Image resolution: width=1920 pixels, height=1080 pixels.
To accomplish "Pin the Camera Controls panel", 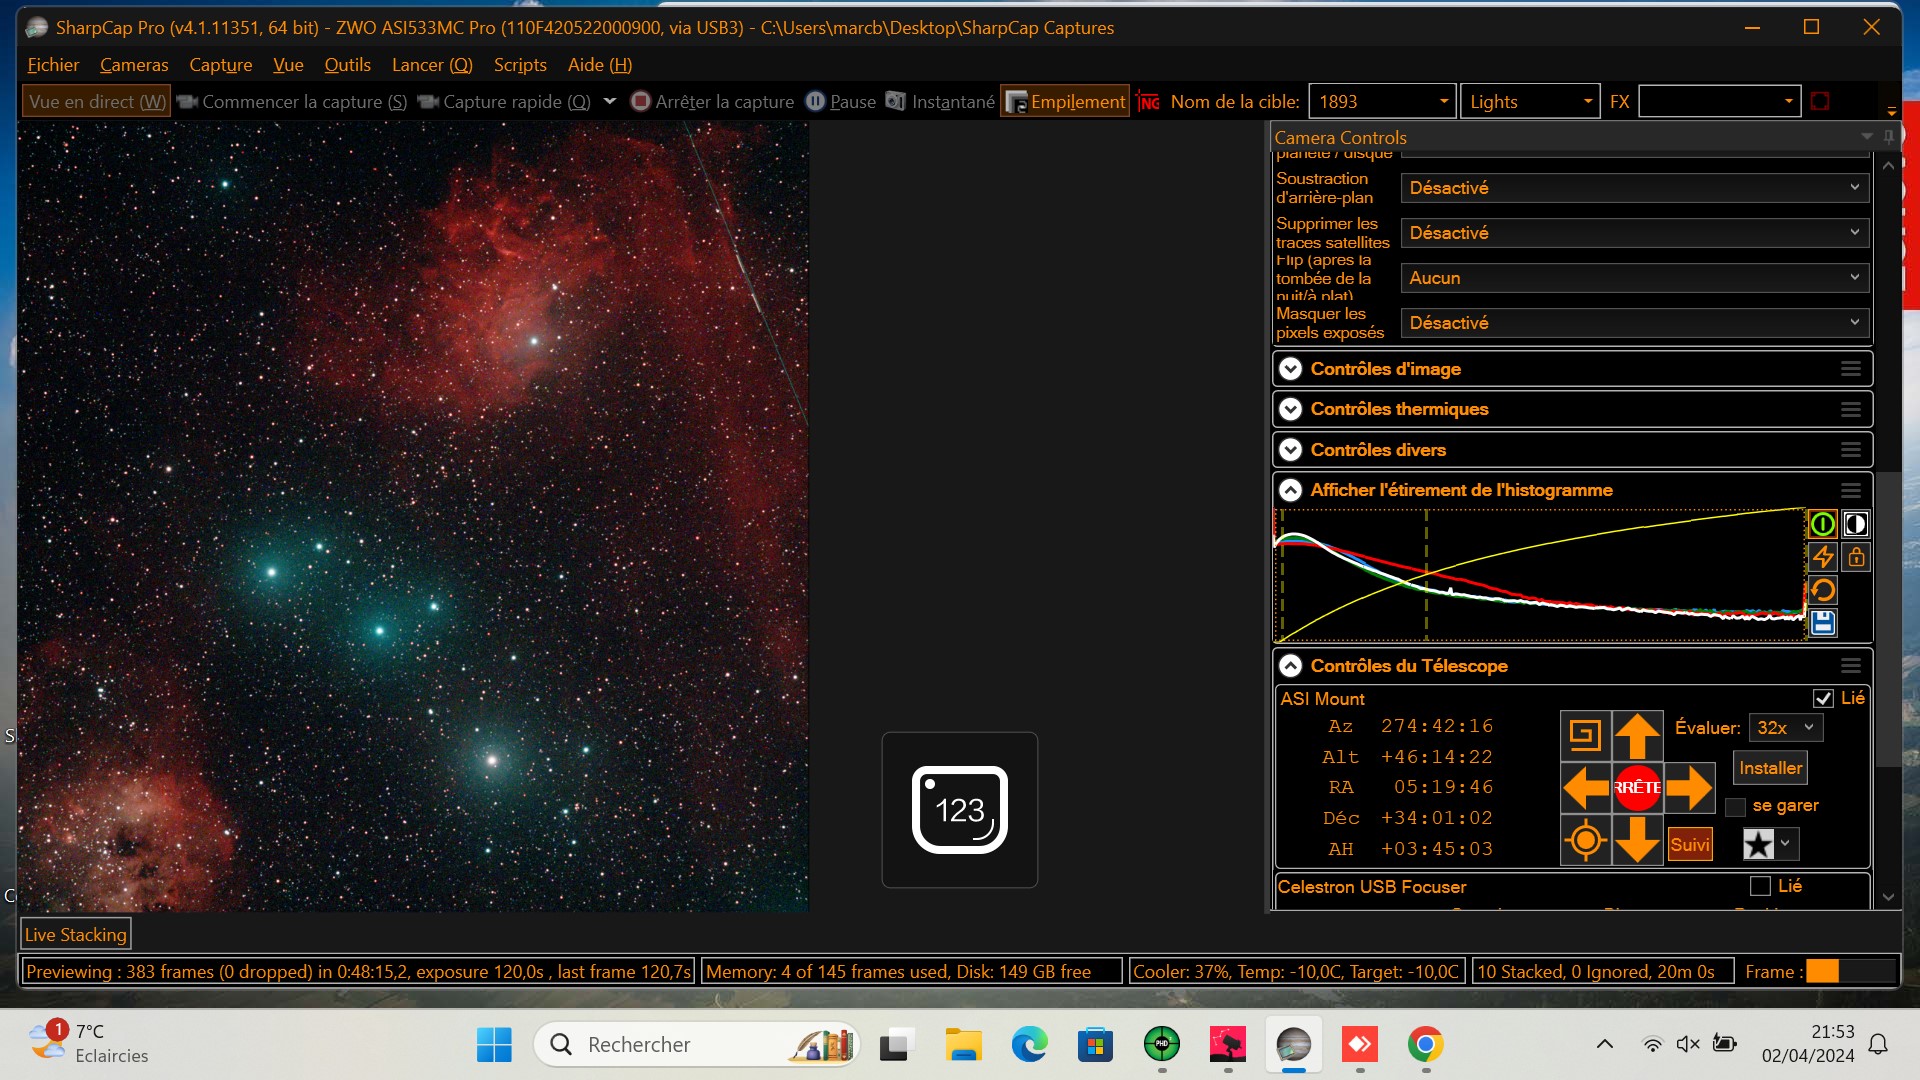I will coord(1889,136).
